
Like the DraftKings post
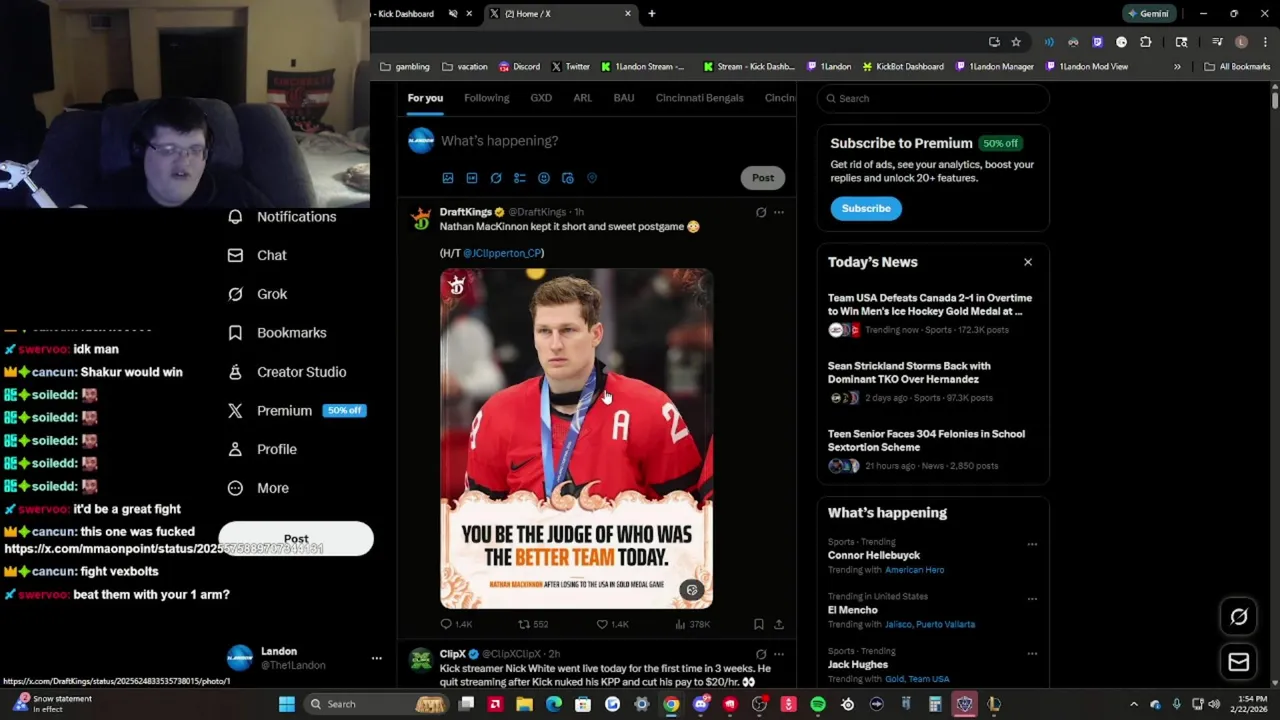(612, 624)
